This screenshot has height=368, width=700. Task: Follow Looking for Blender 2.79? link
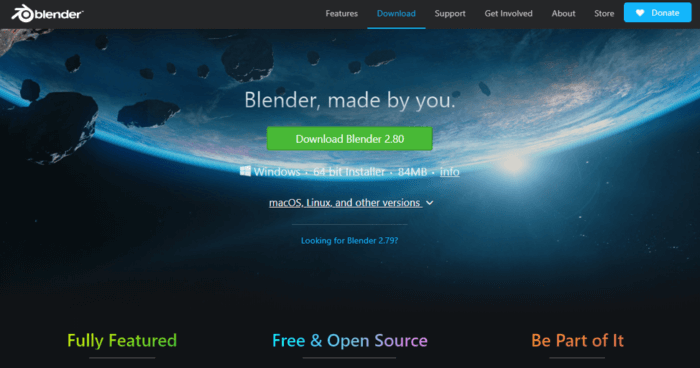pyautogui.click(x=350, y=241)
